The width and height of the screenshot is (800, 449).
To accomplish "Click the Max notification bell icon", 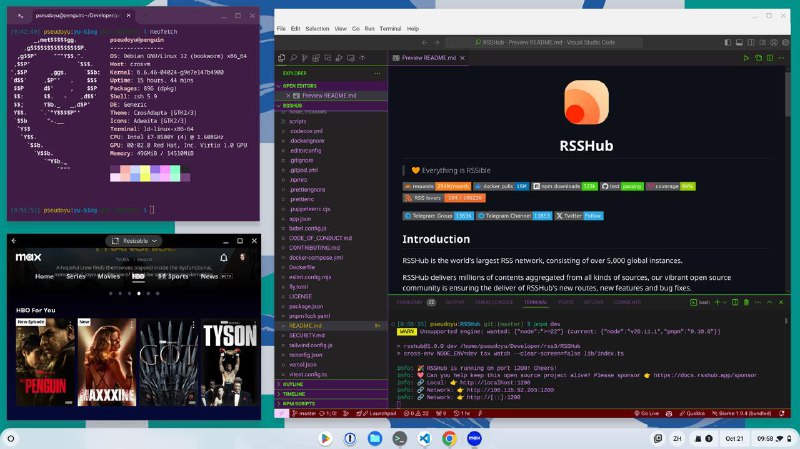I will coord(223,258).
